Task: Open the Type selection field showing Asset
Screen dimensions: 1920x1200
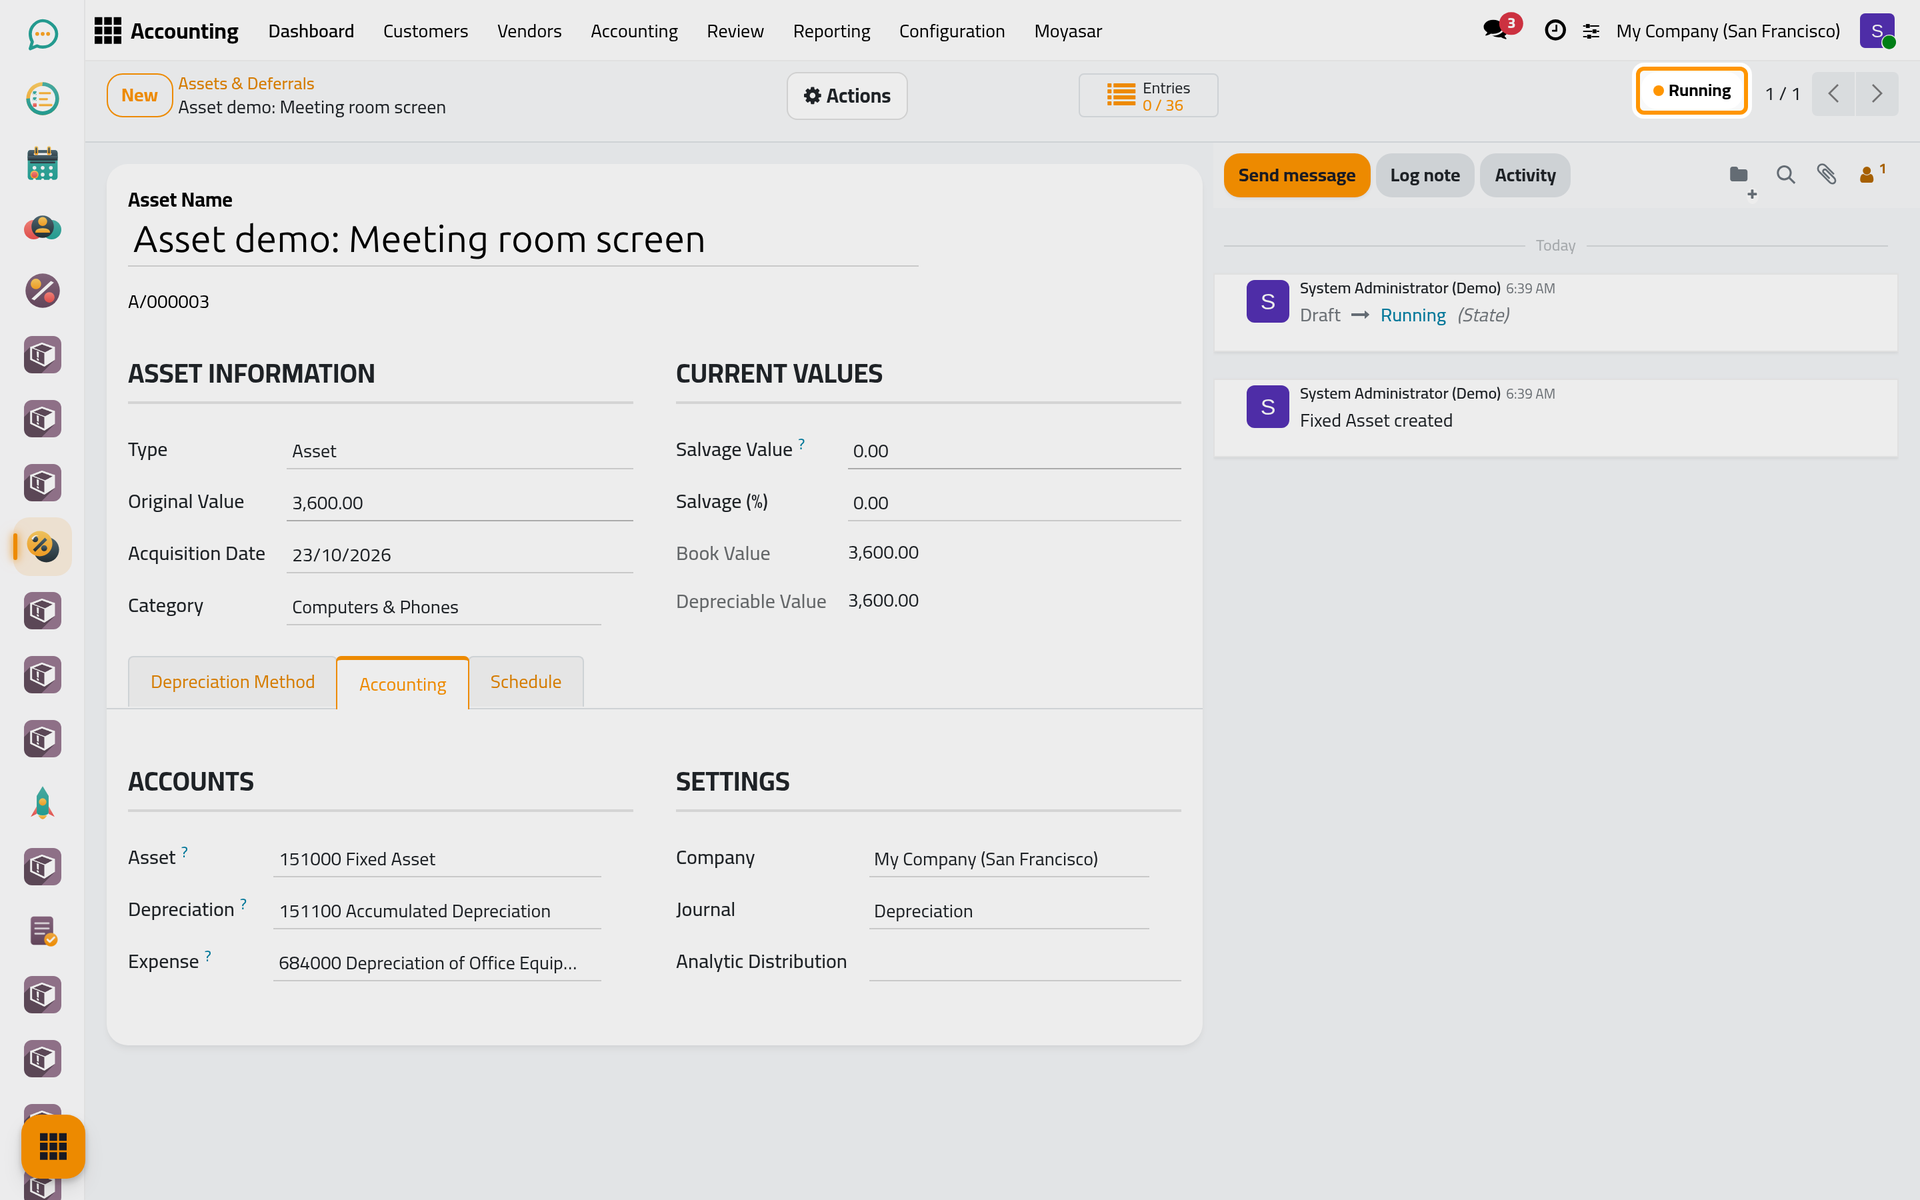Action: (x=459, y=451)
